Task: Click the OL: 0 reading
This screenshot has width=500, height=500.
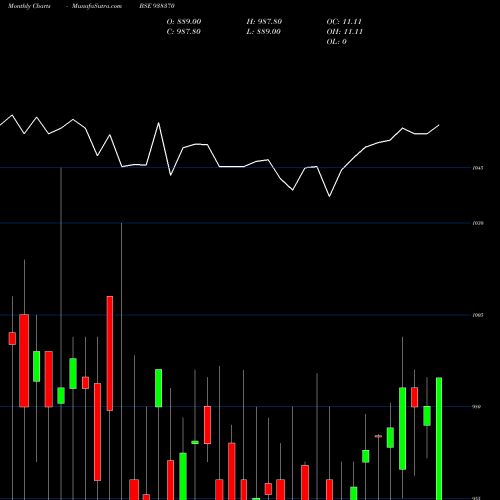Action: pyautogui.click(x=336, y=41)
